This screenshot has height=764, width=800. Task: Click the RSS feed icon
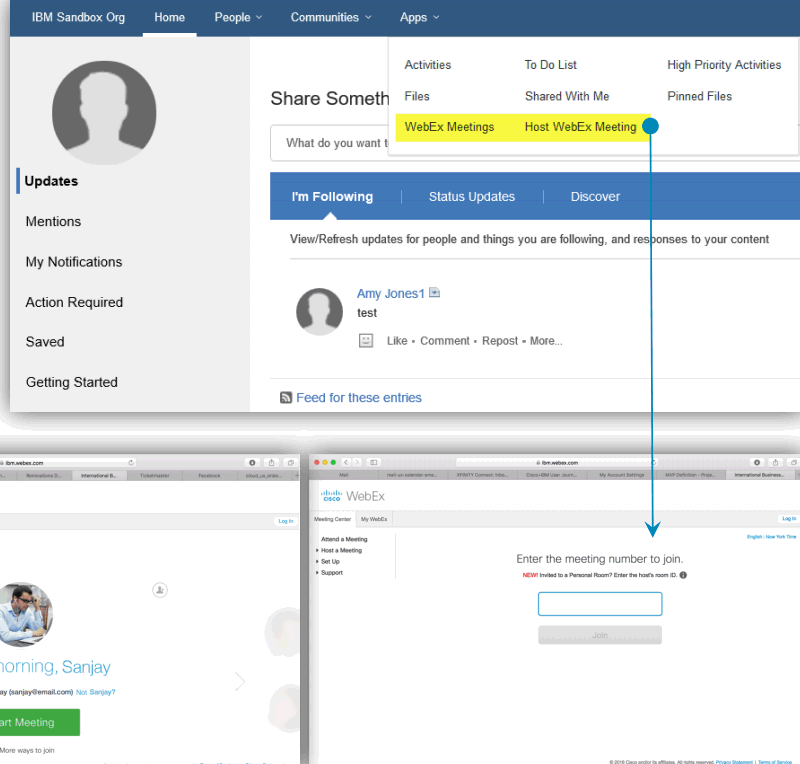286,398
